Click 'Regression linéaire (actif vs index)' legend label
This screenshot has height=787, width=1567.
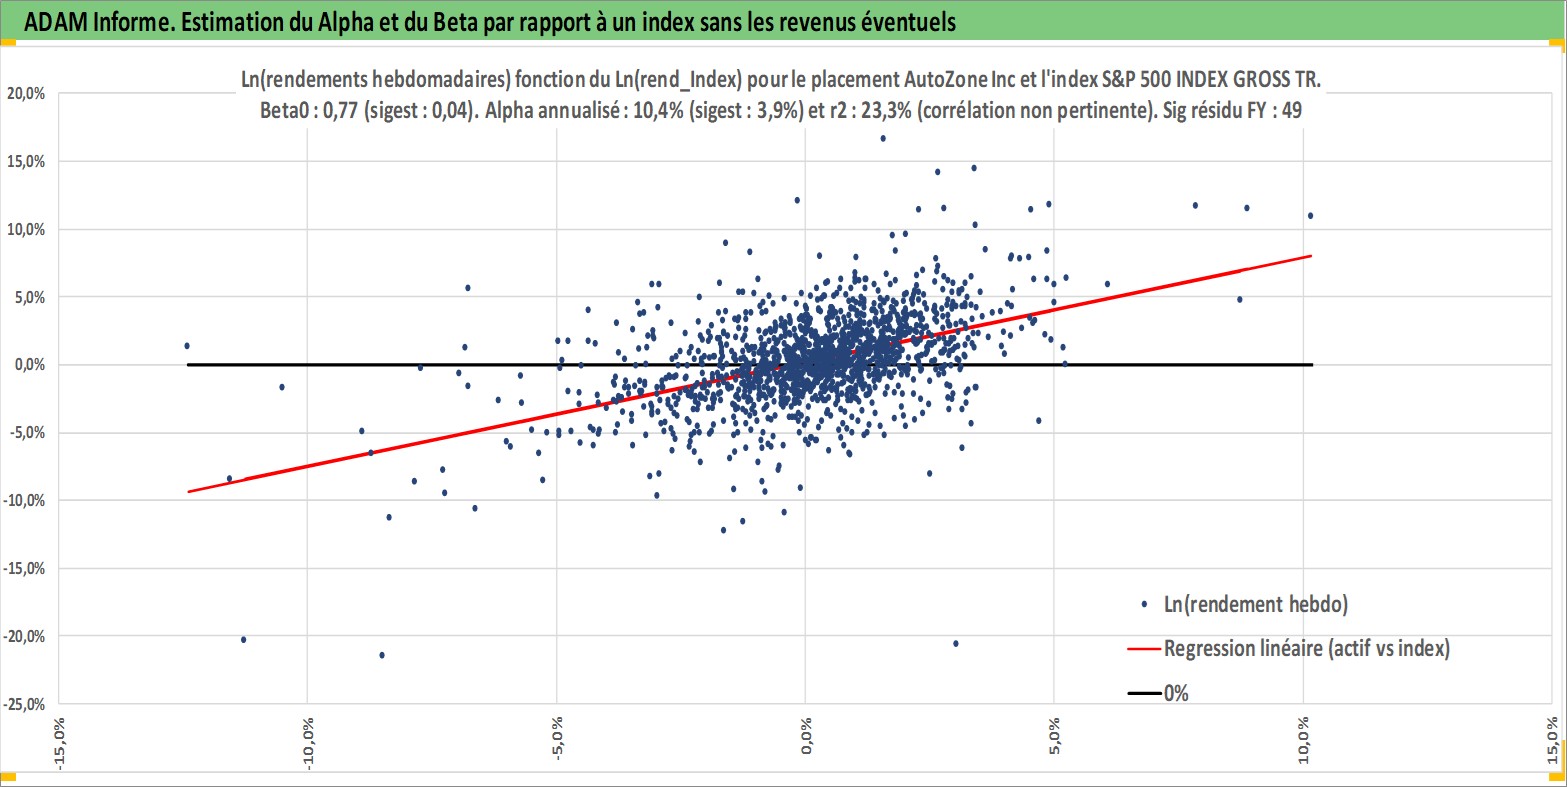1307,649
